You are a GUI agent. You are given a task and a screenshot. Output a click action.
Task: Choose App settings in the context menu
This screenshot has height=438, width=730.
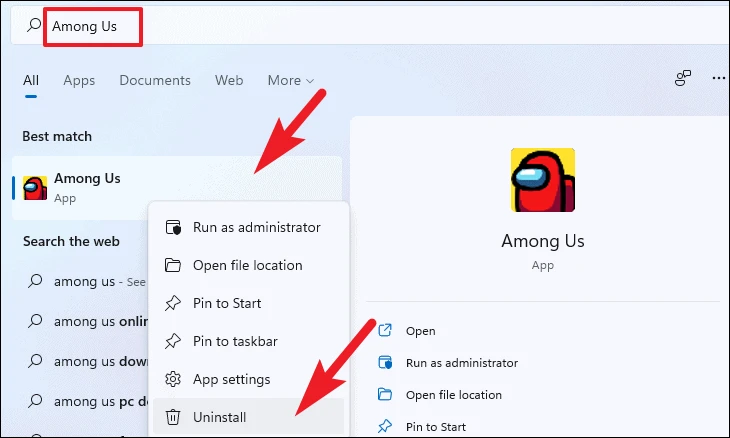coord(249,379)
